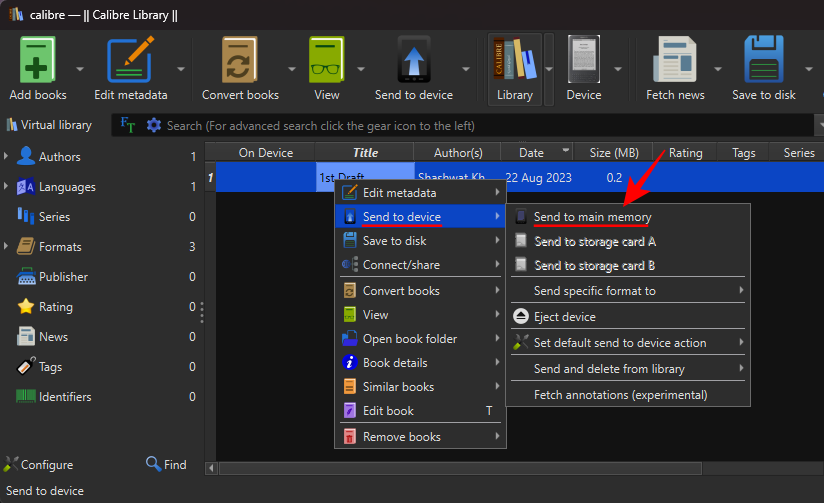
Task: Open Send to device toolbar dropdown arrow
Action: pyautogui.click(x=466, y=69)
